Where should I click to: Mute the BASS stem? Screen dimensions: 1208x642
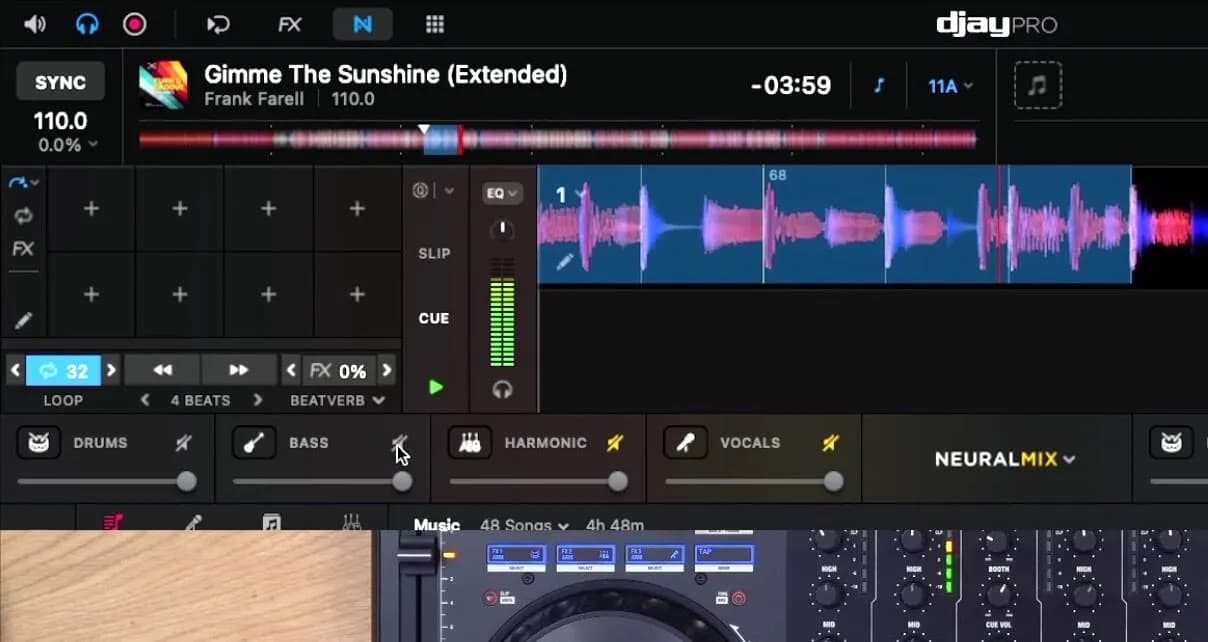point(399,443)
